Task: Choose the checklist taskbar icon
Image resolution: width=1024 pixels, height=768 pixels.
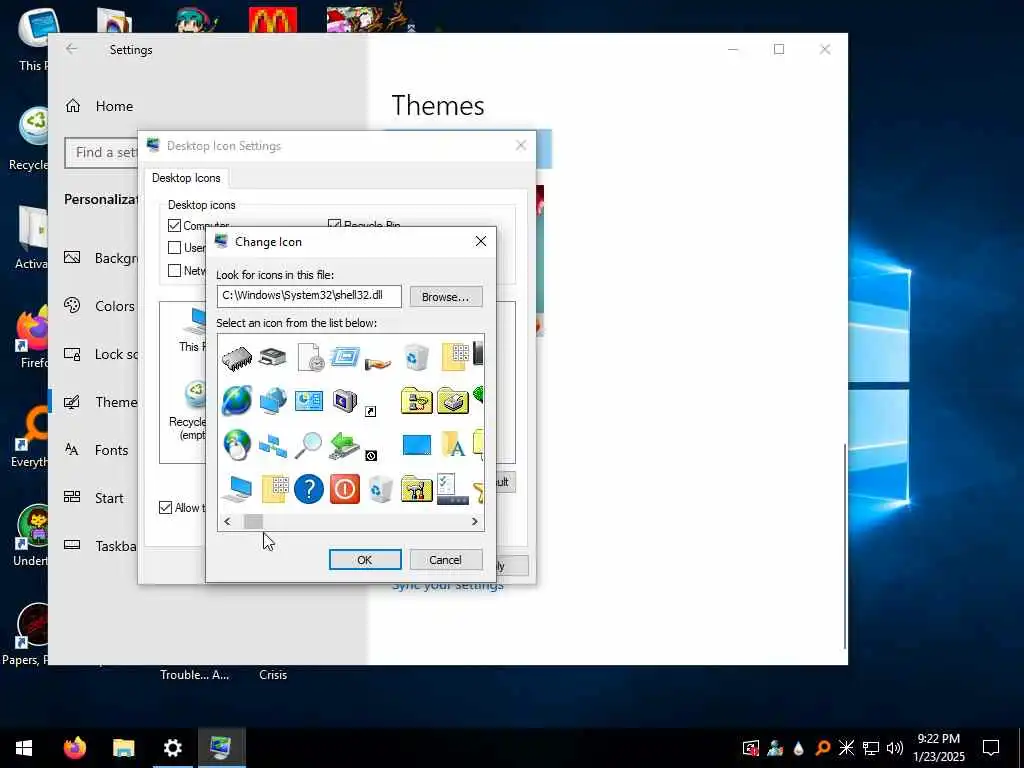Action: (453, 489)
